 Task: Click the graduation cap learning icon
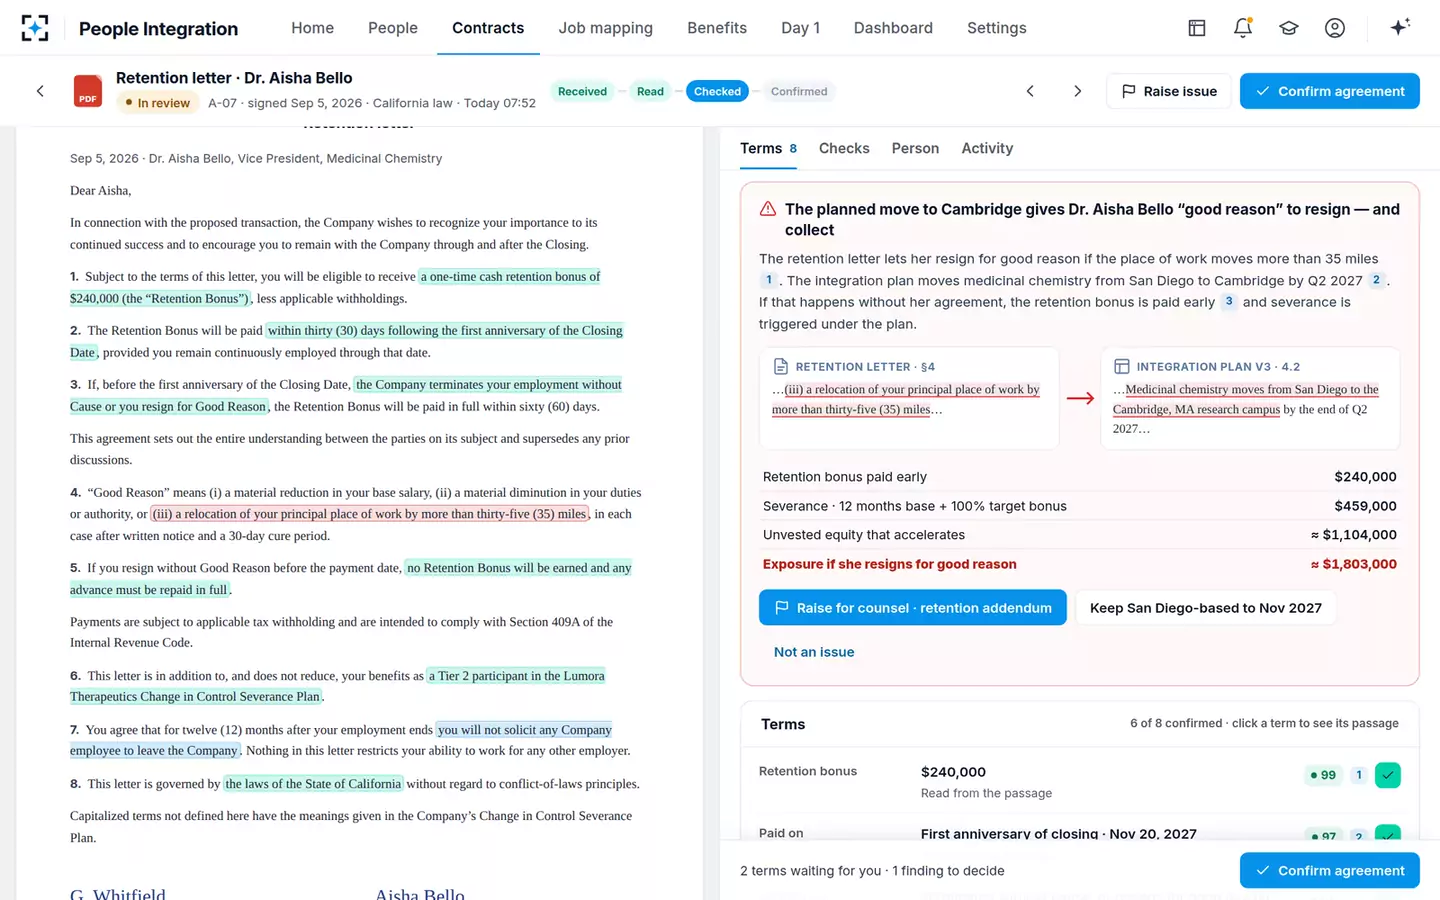[x=1289, y=28]
